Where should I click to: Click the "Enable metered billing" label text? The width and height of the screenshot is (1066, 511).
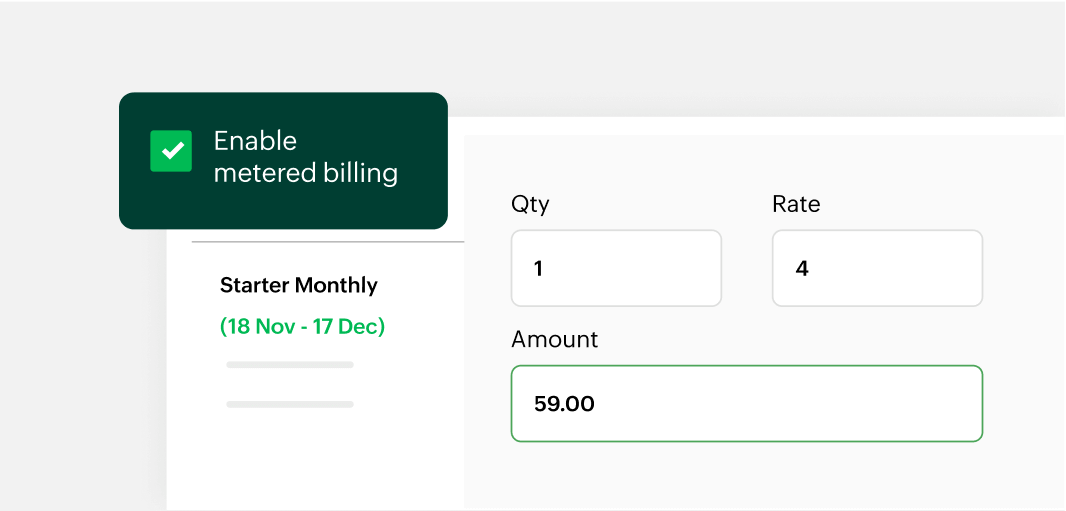(305, 157)
